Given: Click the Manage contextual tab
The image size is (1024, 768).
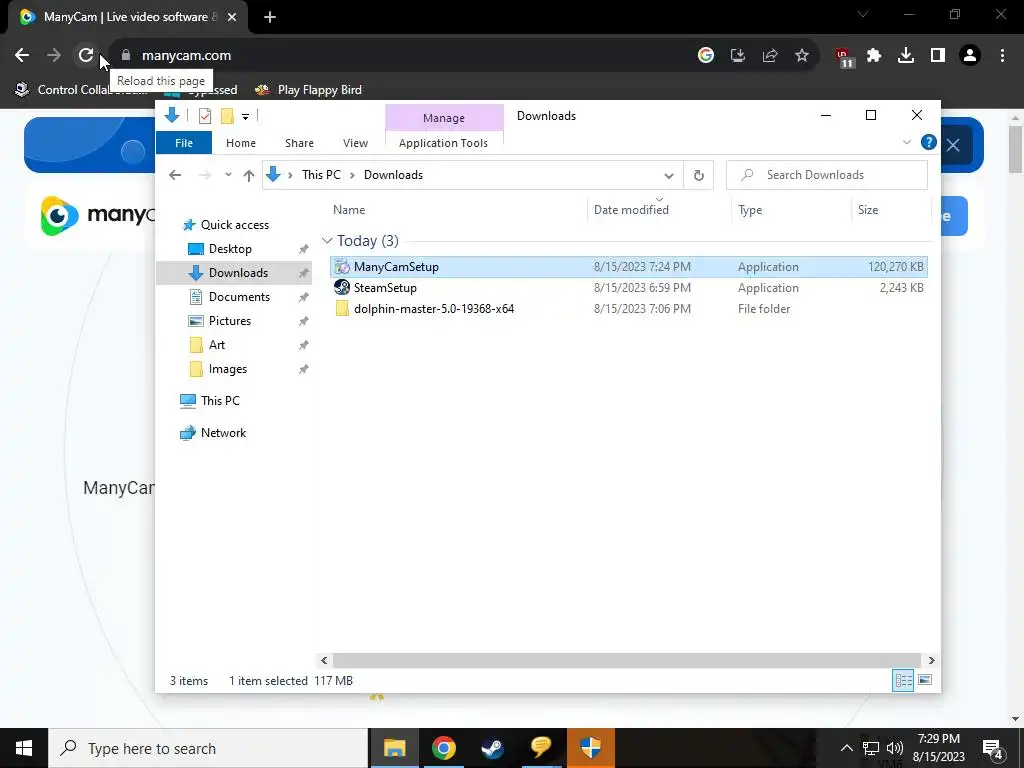Looking at the screenshot, I should pos(444,118).
